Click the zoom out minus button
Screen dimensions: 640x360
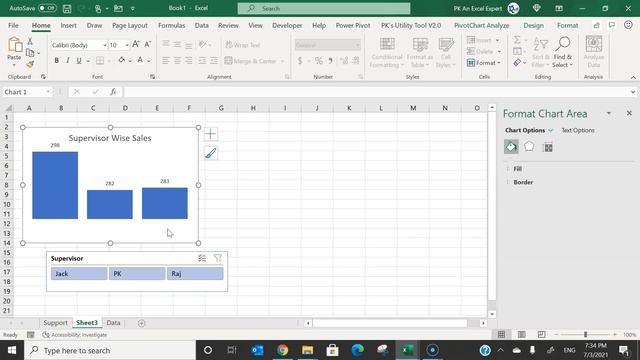pyautogui.click(x=556, y=335)
